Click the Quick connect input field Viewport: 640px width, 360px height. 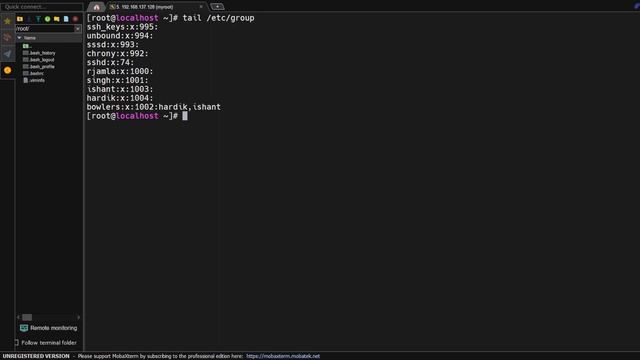pyautogui.click(x=42, y=7)
